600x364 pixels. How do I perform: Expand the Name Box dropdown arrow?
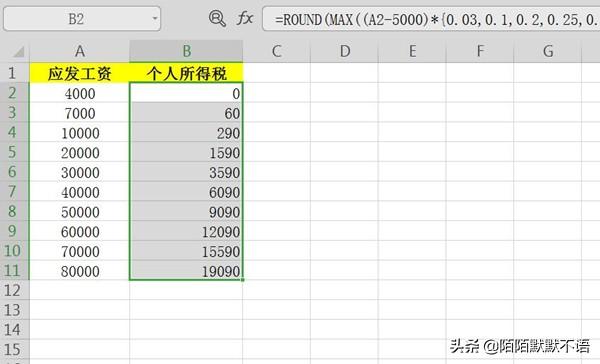[155, 18]
